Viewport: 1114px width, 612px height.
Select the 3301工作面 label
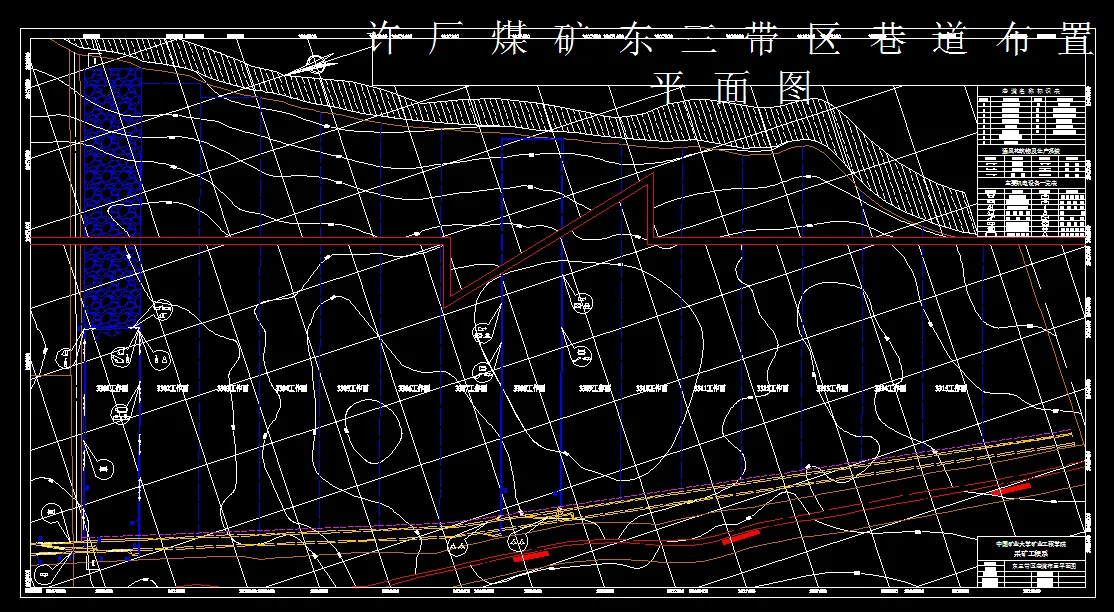coord(112,389)
